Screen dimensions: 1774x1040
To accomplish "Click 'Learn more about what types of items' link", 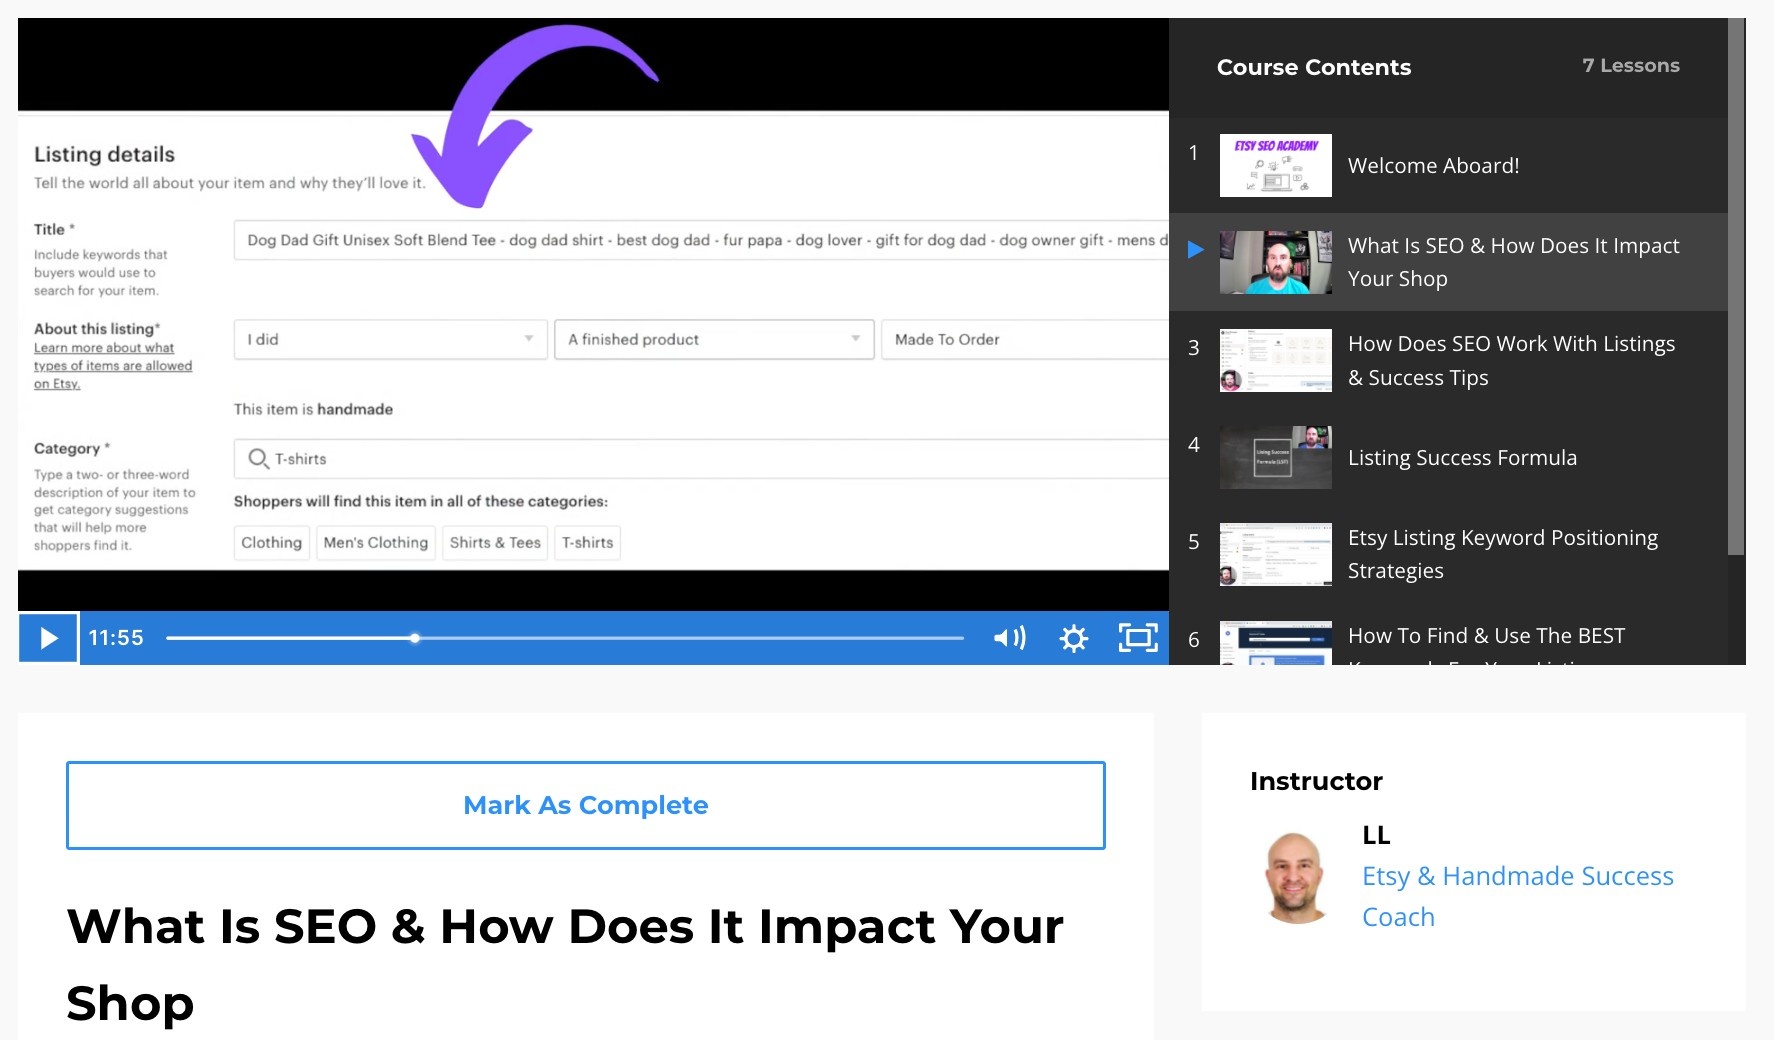I will [113, 366].
